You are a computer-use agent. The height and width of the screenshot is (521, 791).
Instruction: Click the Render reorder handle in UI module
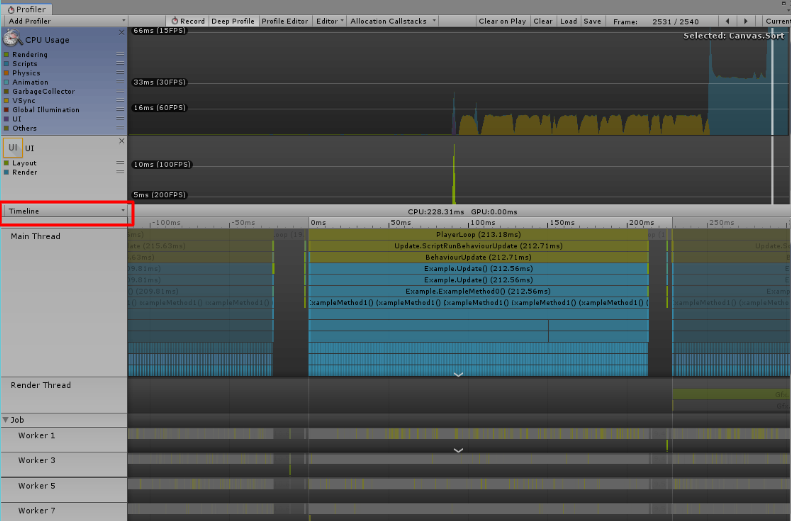[120, 172]
